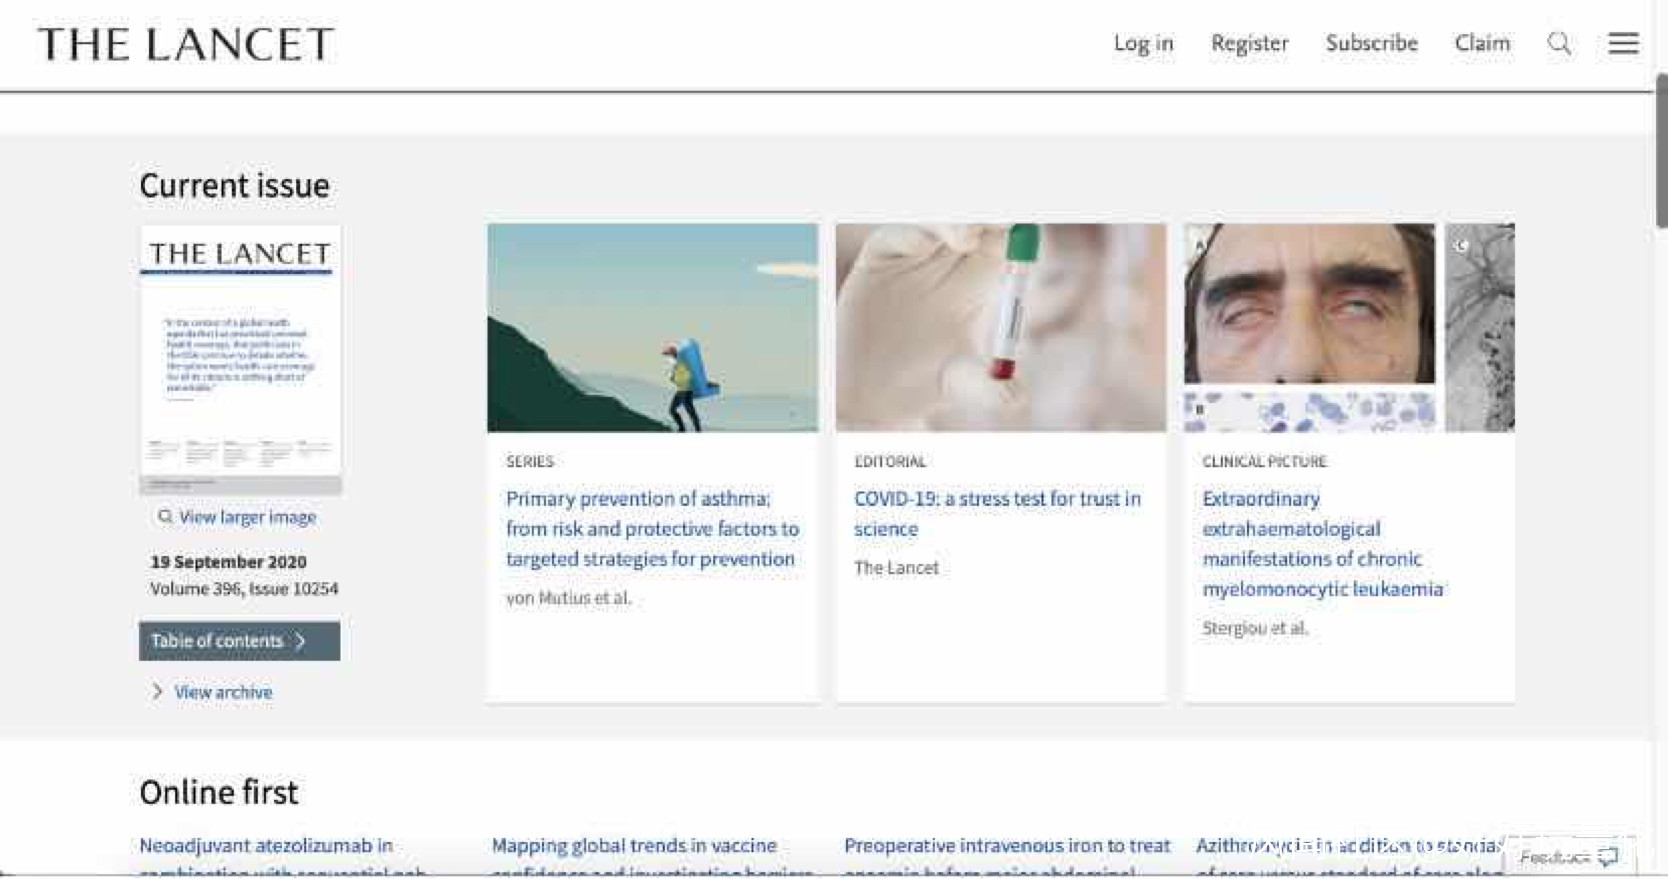
Task: Open the chronic myelomonocytic leukaemia article link
Action: [x=1322, y=543]
